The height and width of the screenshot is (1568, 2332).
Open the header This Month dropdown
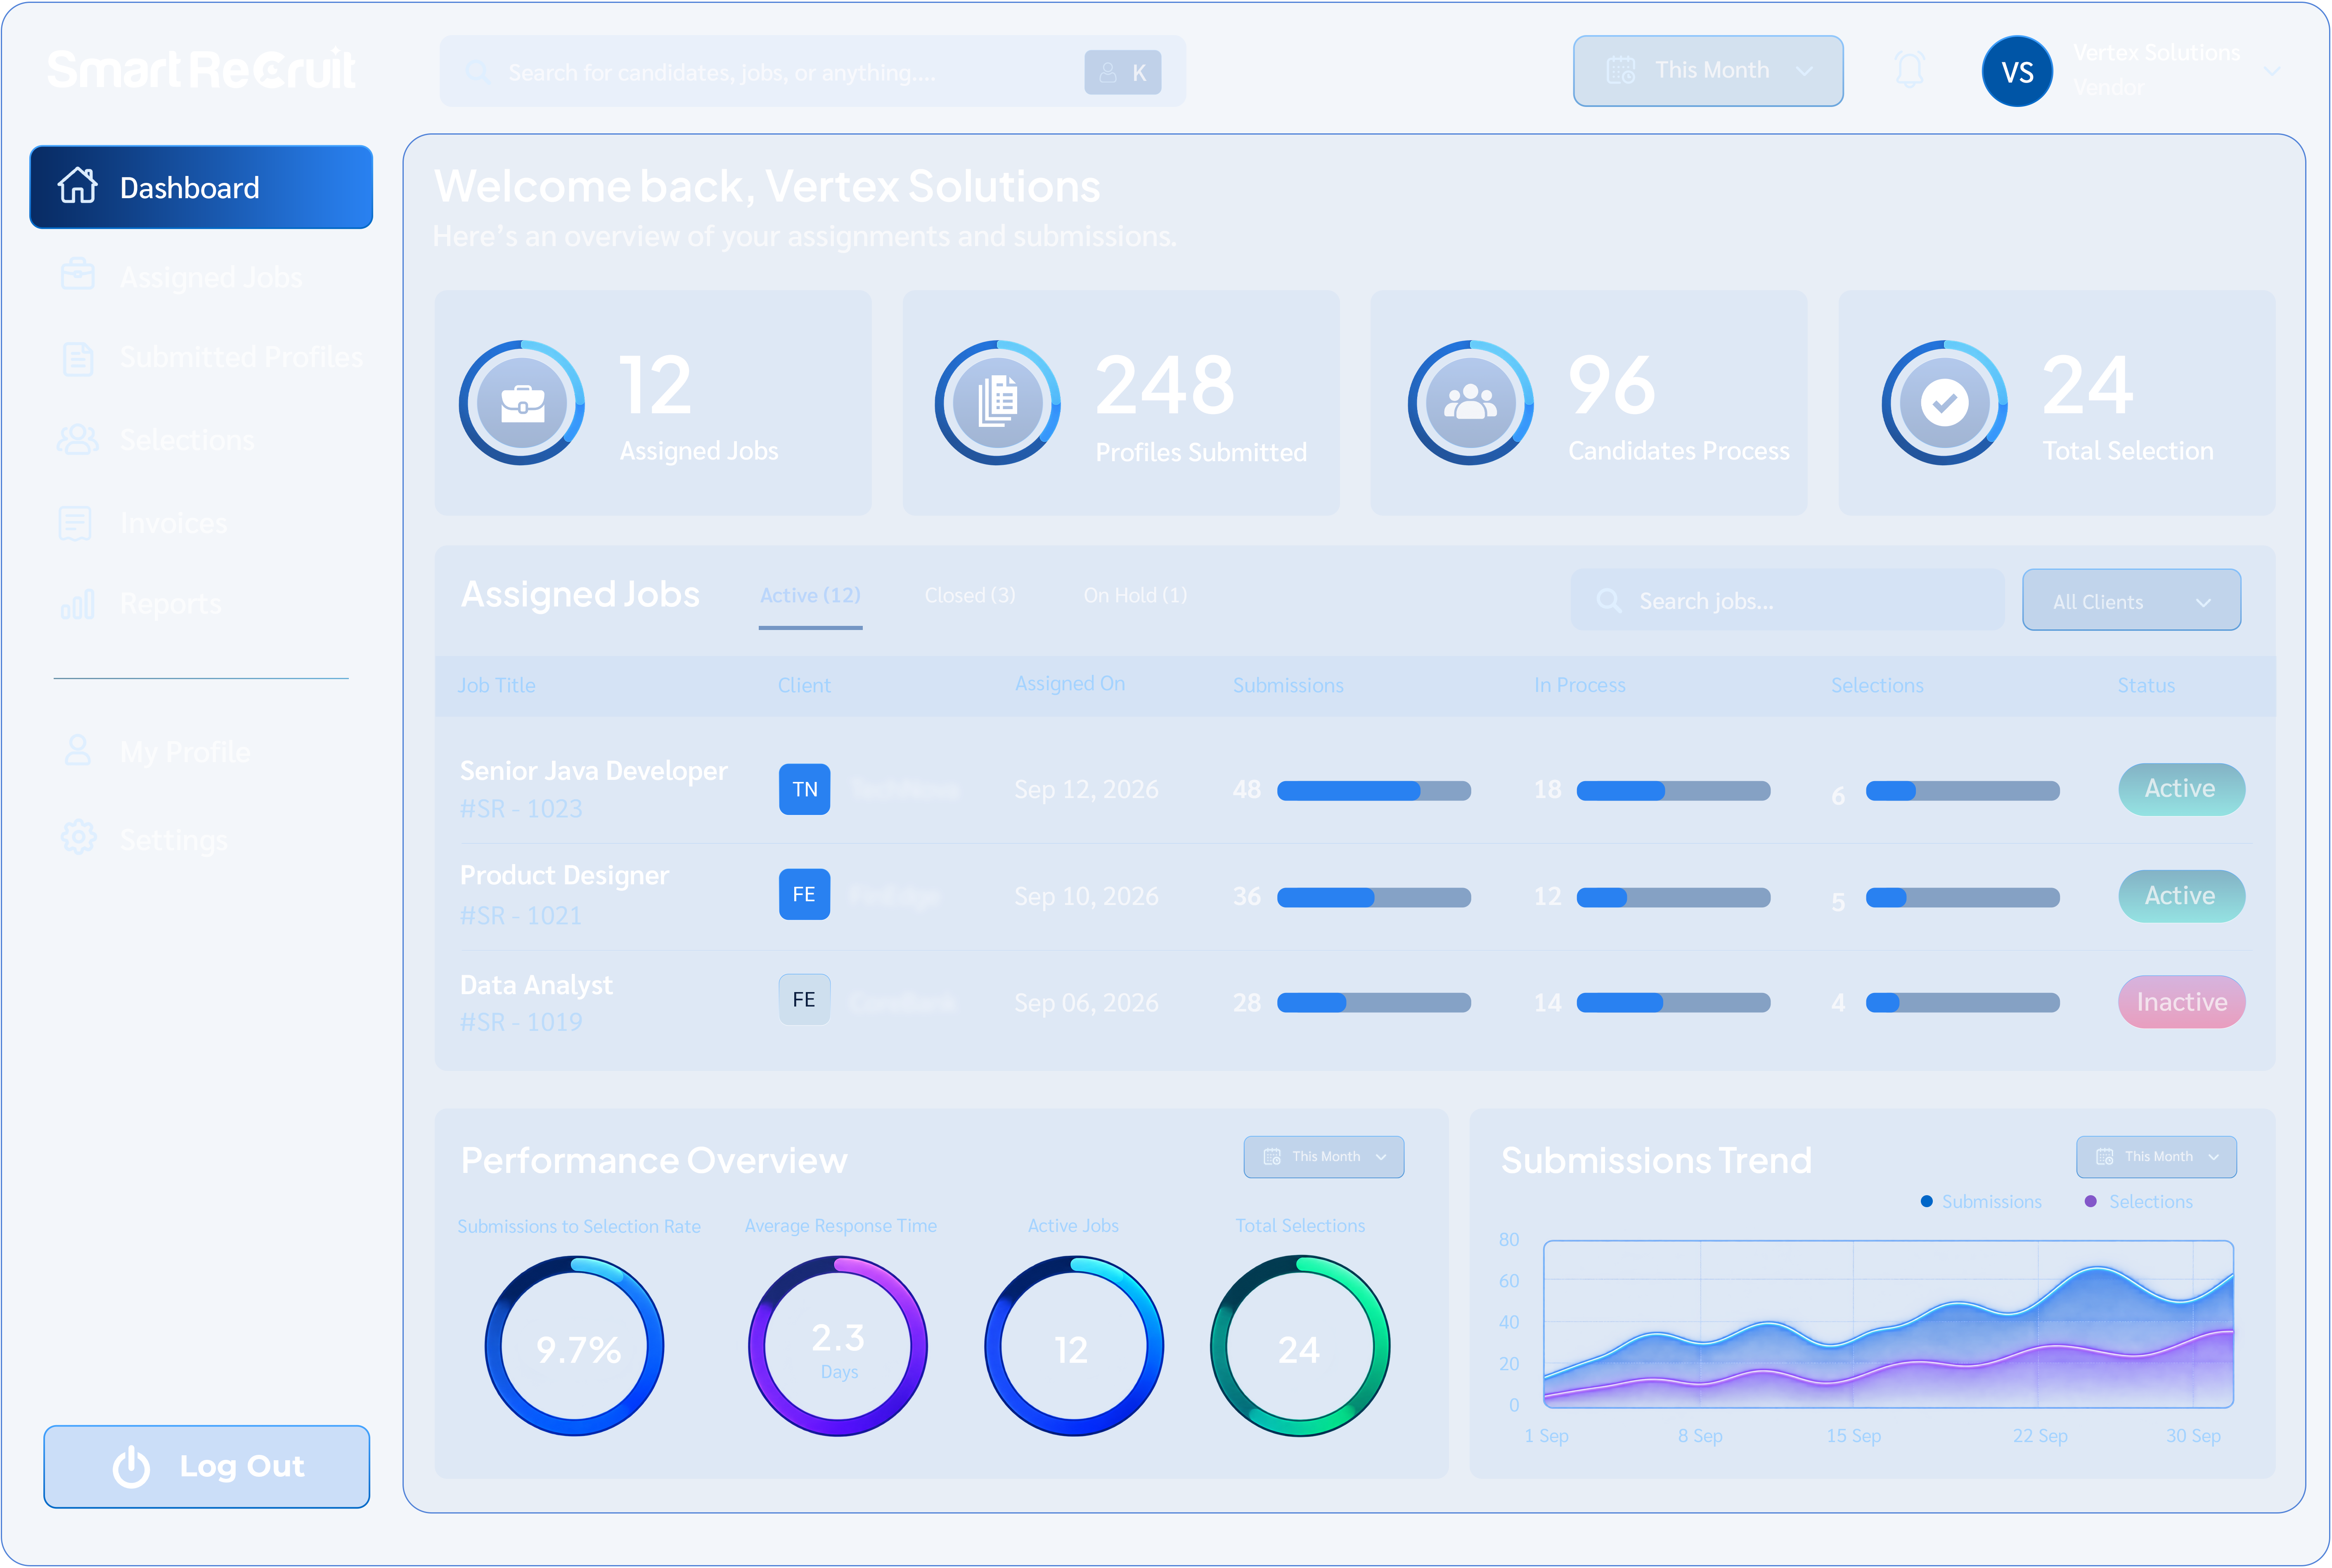pos(1708,71)
